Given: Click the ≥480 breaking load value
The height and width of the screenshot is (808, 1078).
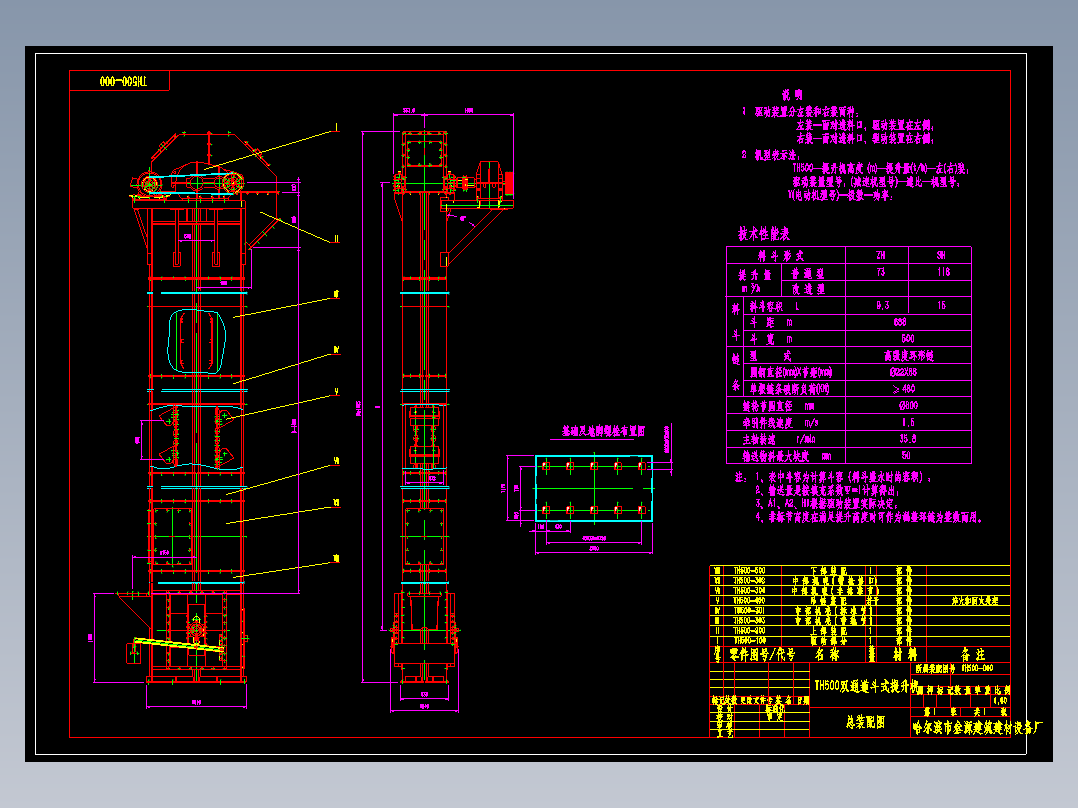Looking at the screenshot, I should coord(904,389).
